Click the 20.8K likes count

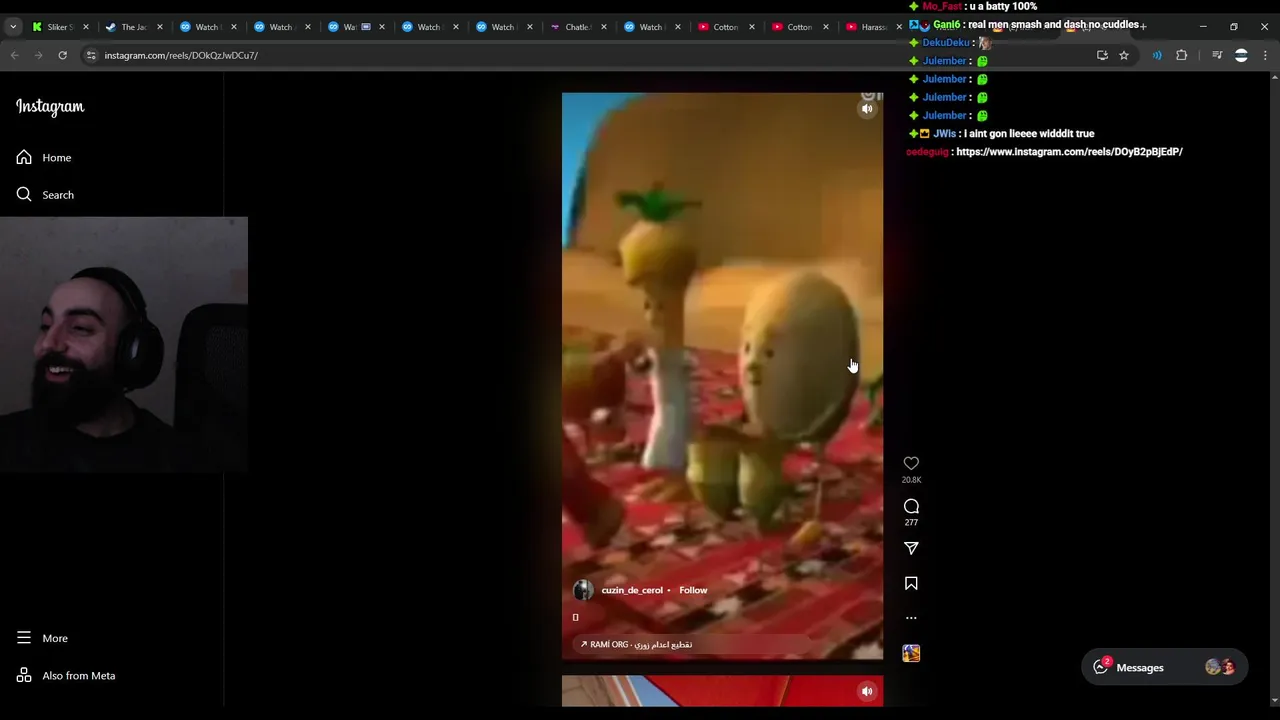pyautogui.click(x=911, y=480)
